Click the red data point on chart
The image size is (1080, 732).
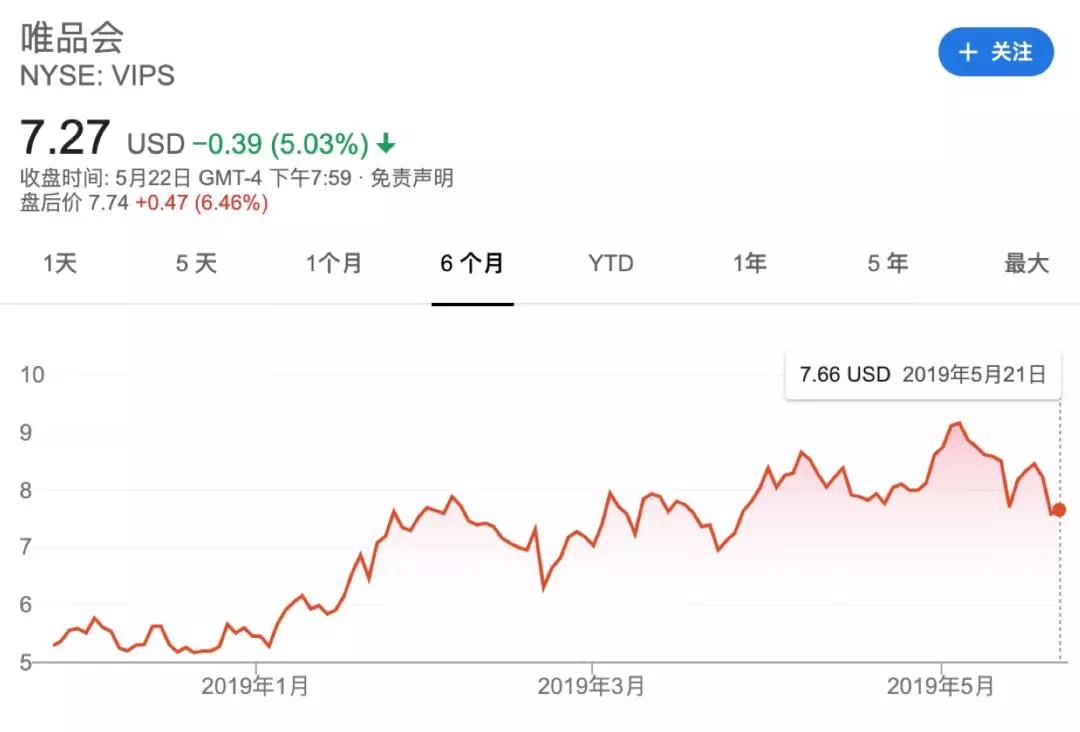point(1059,509)
